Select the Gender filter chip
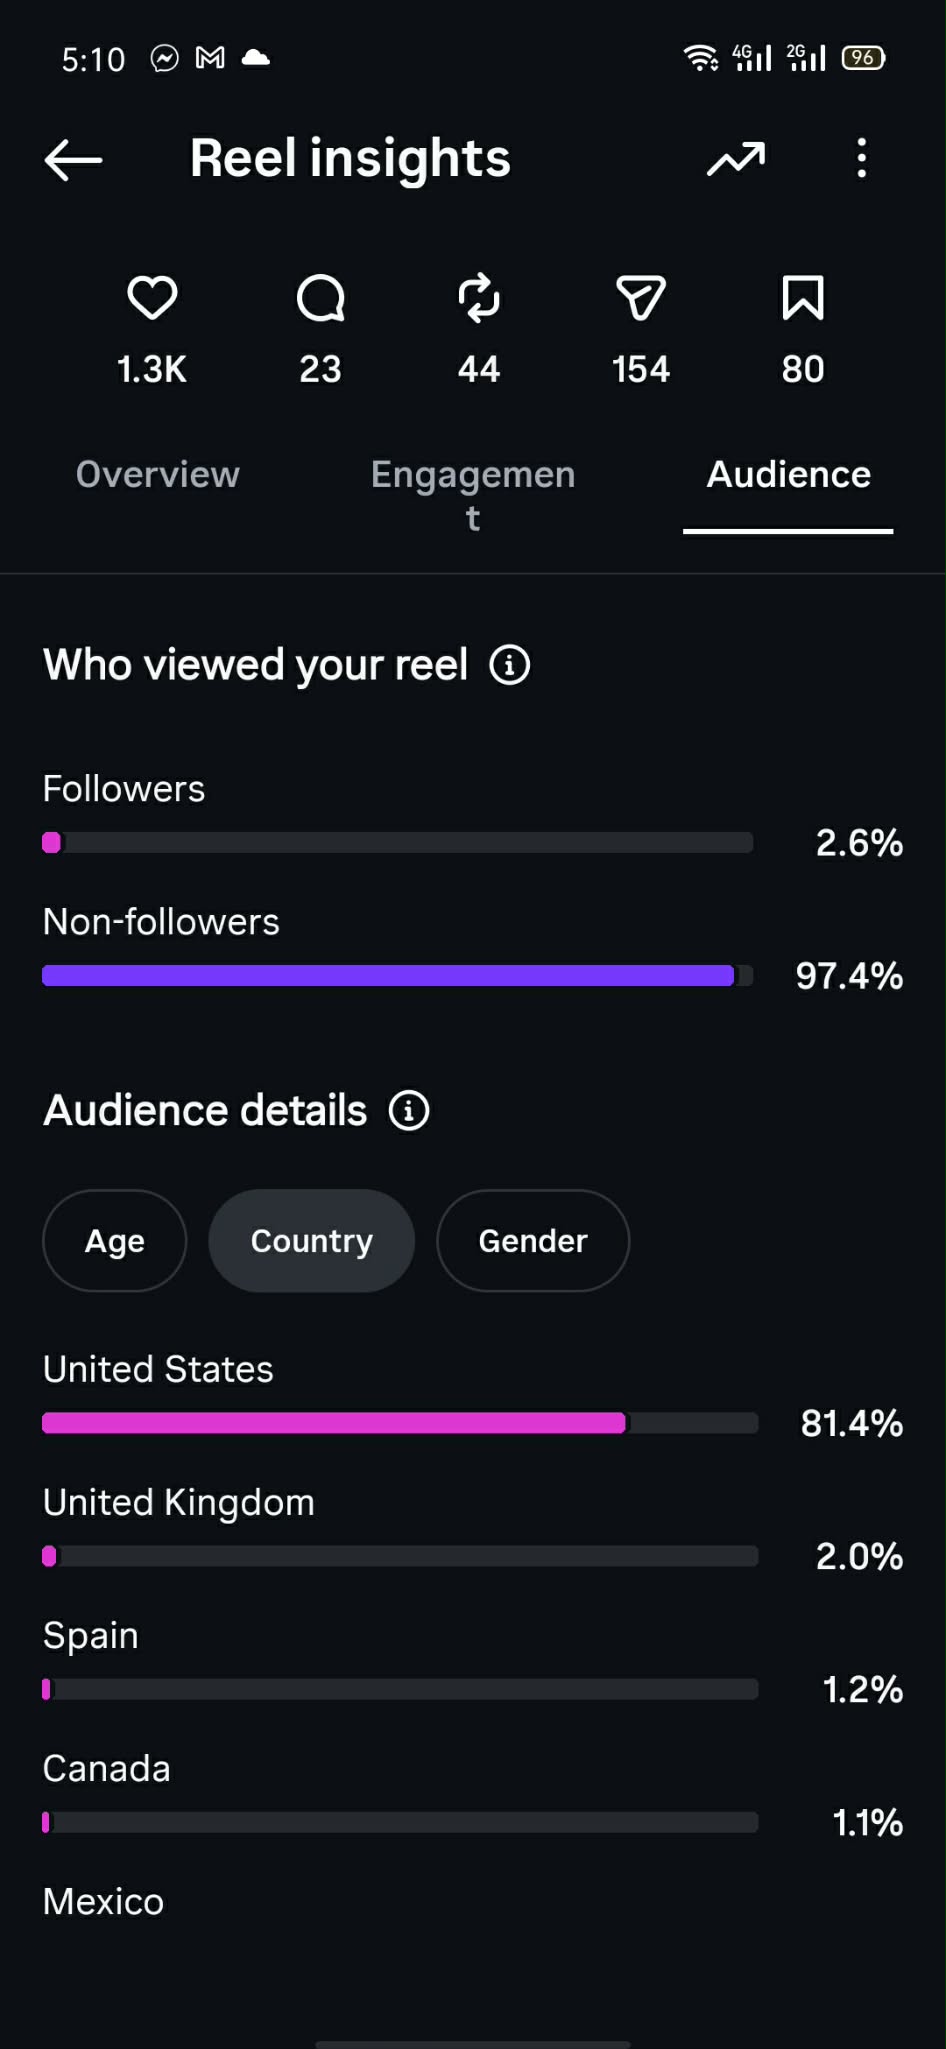 533,1241
